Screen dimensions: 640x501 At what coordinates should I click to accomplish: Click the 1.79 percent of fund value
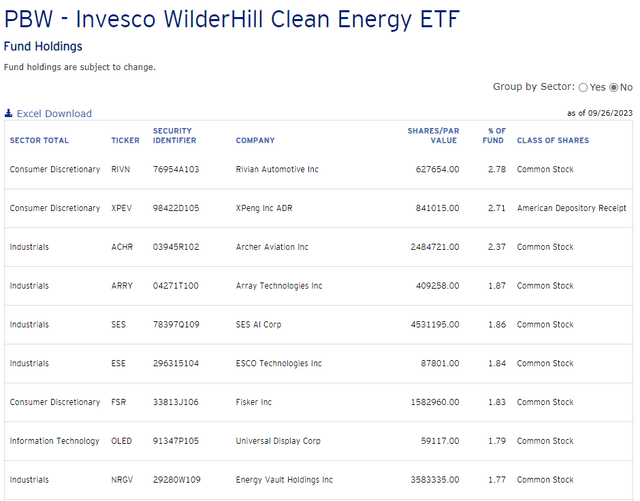click(497, 441)
